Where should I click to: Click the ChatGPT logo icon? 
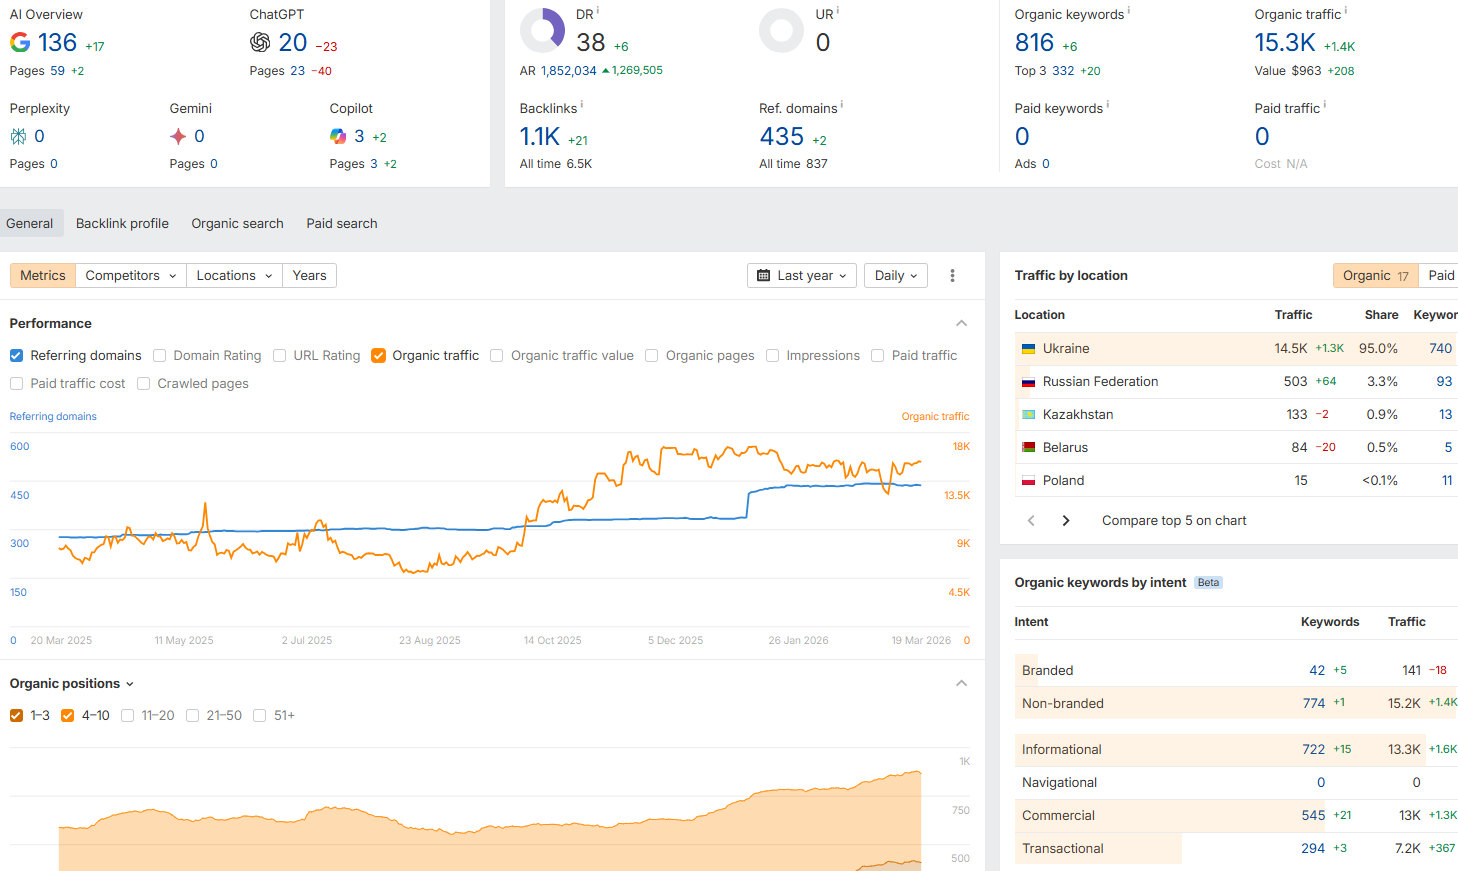(x=260, y=42)
